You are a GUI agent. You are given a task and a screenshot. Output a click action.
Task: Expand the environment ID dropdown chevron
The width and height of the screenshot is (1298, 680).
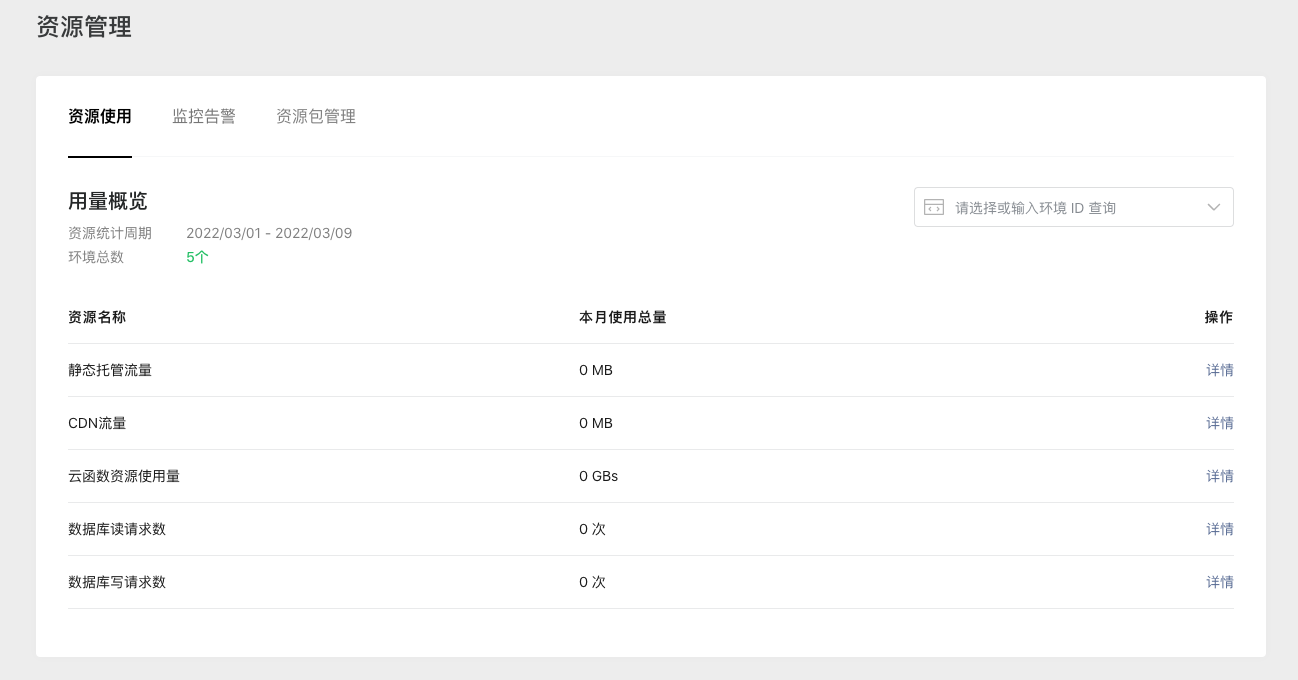click(x=1213, y=207)
